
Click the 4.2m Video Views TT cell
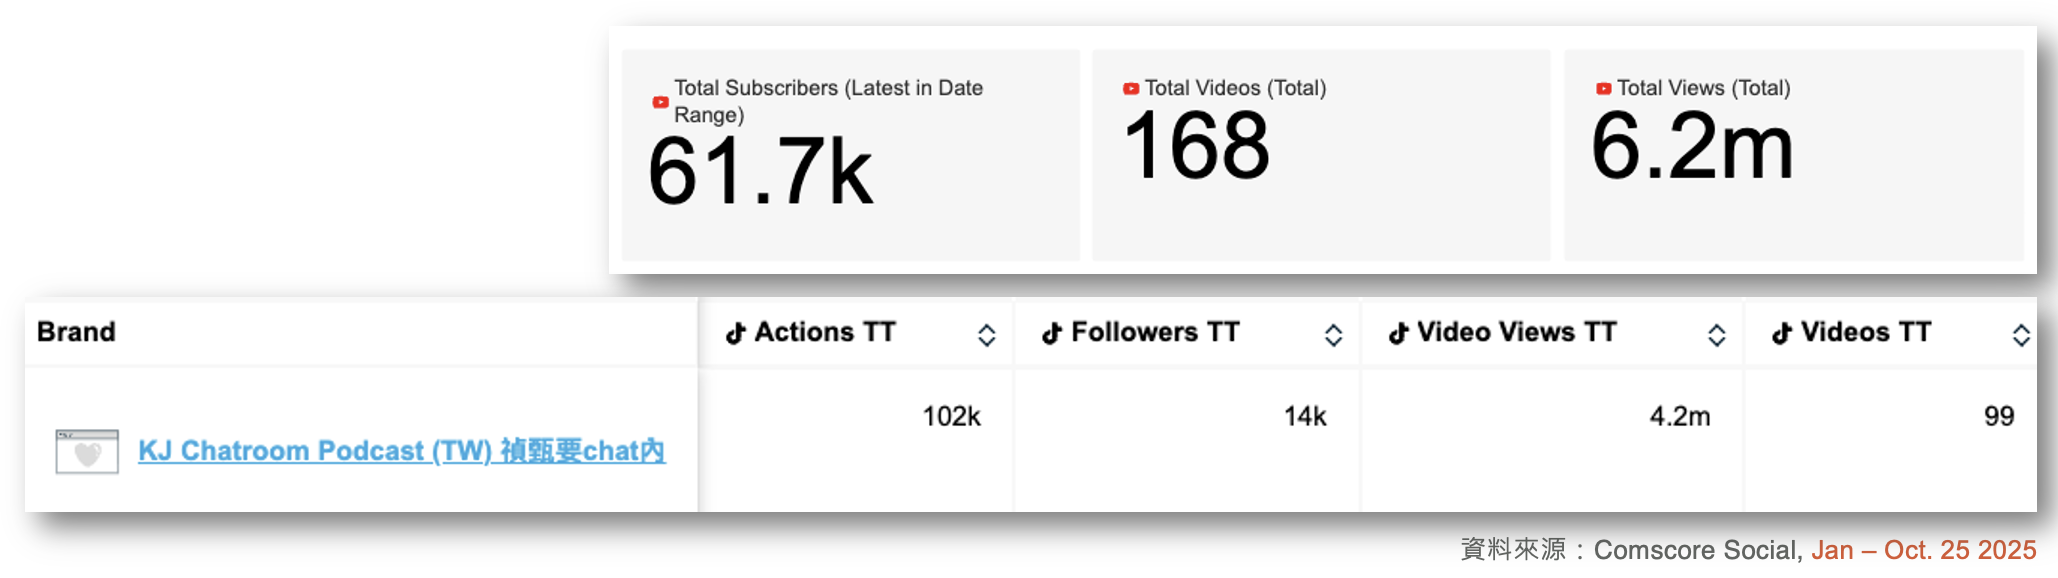tap(1679, 416)
